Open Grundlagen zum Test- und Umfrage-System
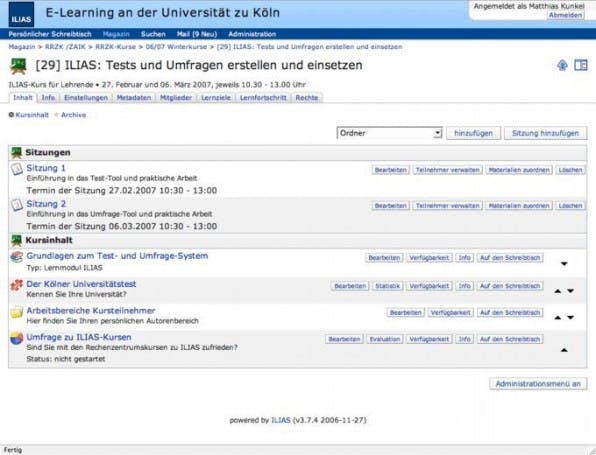 click(117, 256)
